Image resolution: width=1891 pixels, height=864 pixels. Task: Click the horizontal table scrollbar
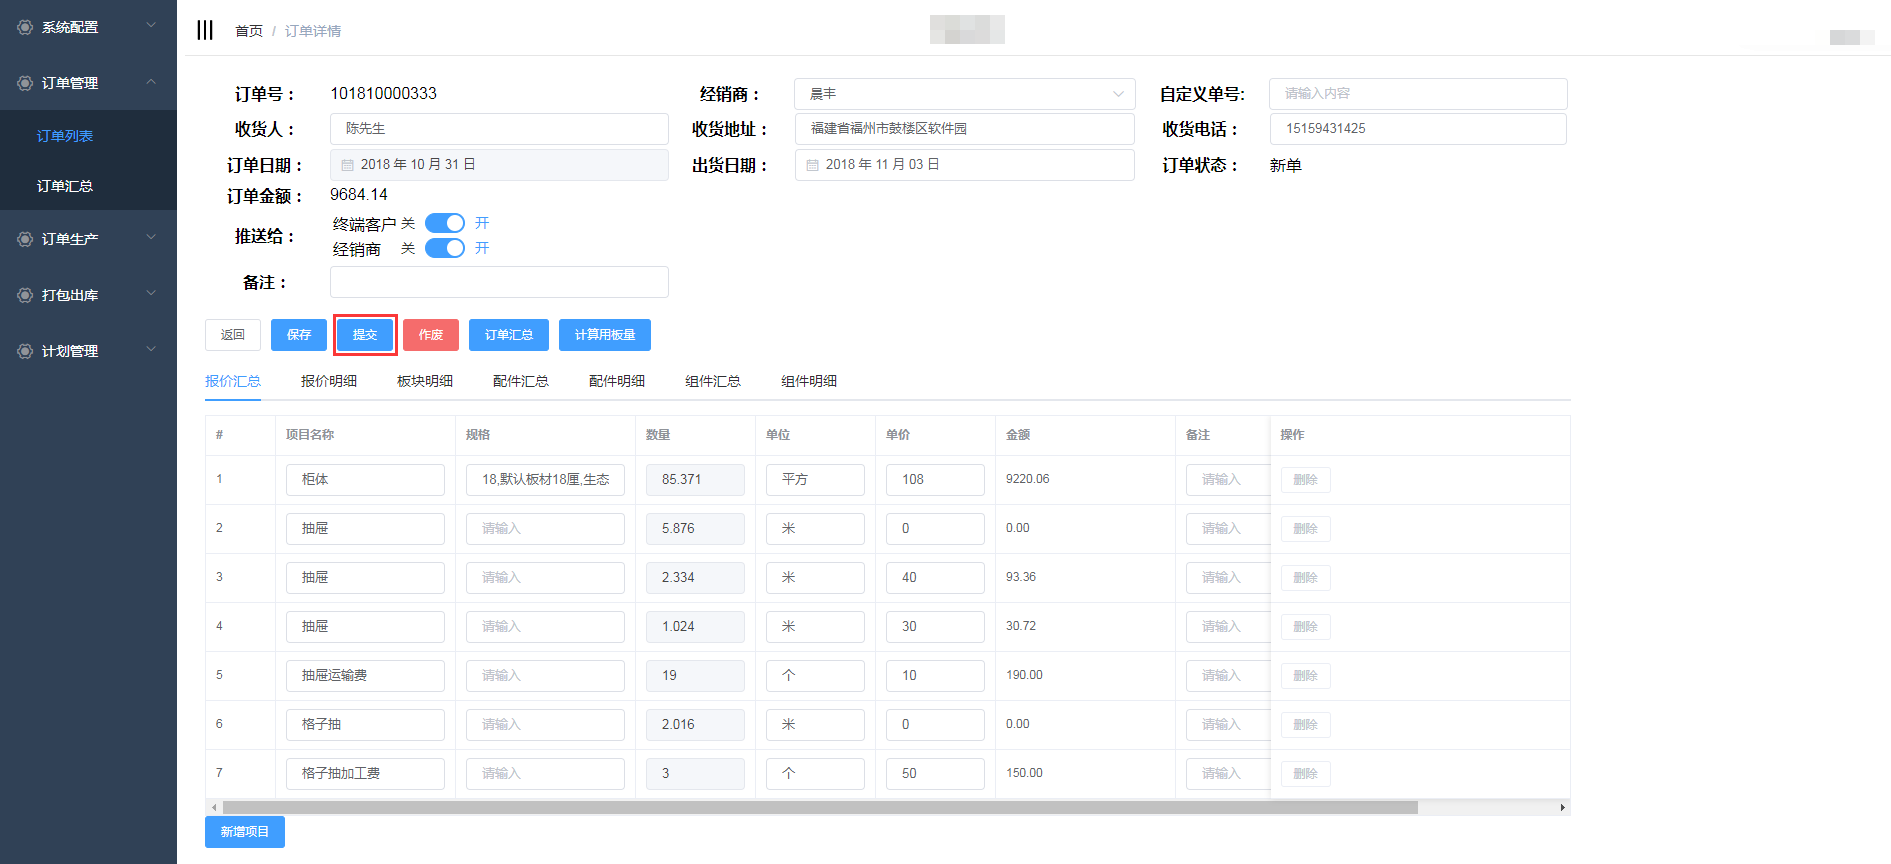(820, 807)
